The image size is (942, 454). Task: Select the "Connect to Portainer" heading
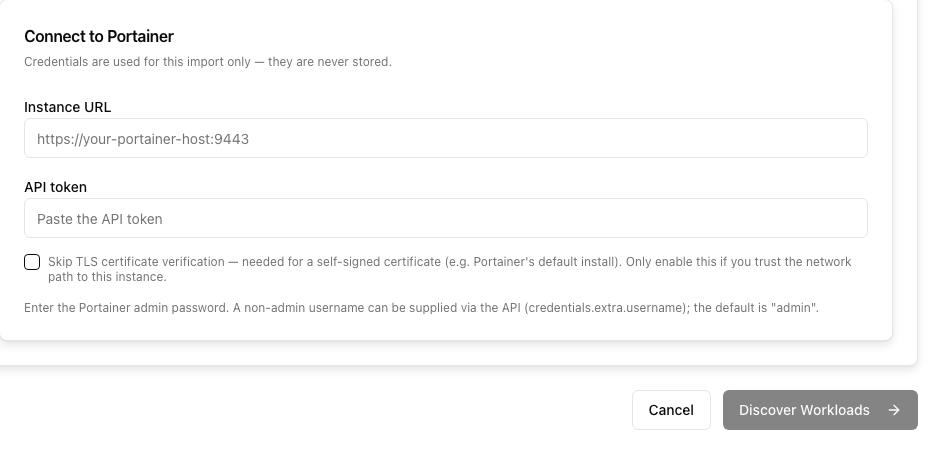[99, 36]
